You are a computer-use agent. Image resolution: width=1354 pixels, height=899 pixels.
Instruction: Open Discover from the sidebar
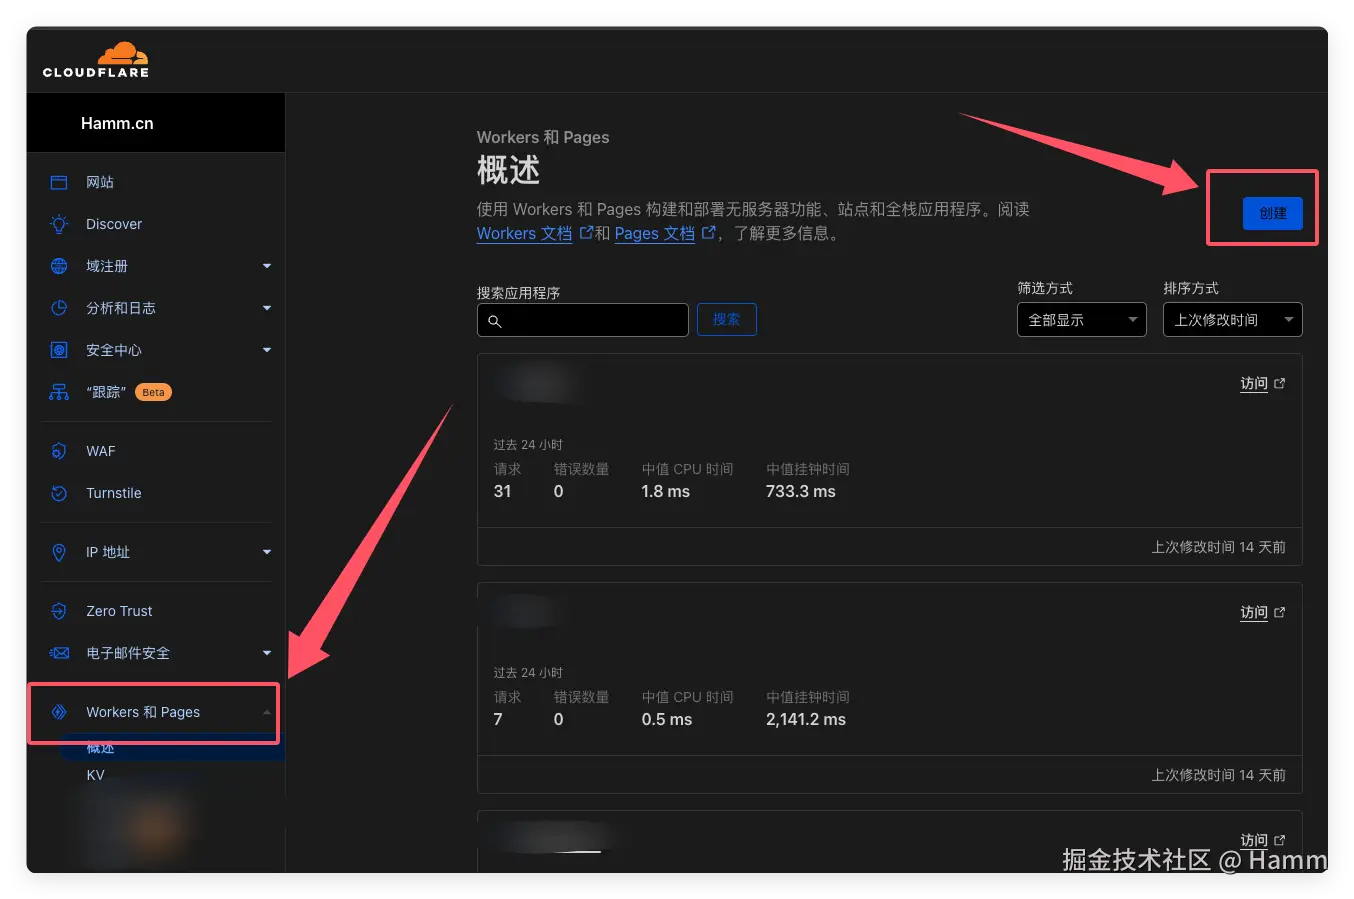click(113, 224)
